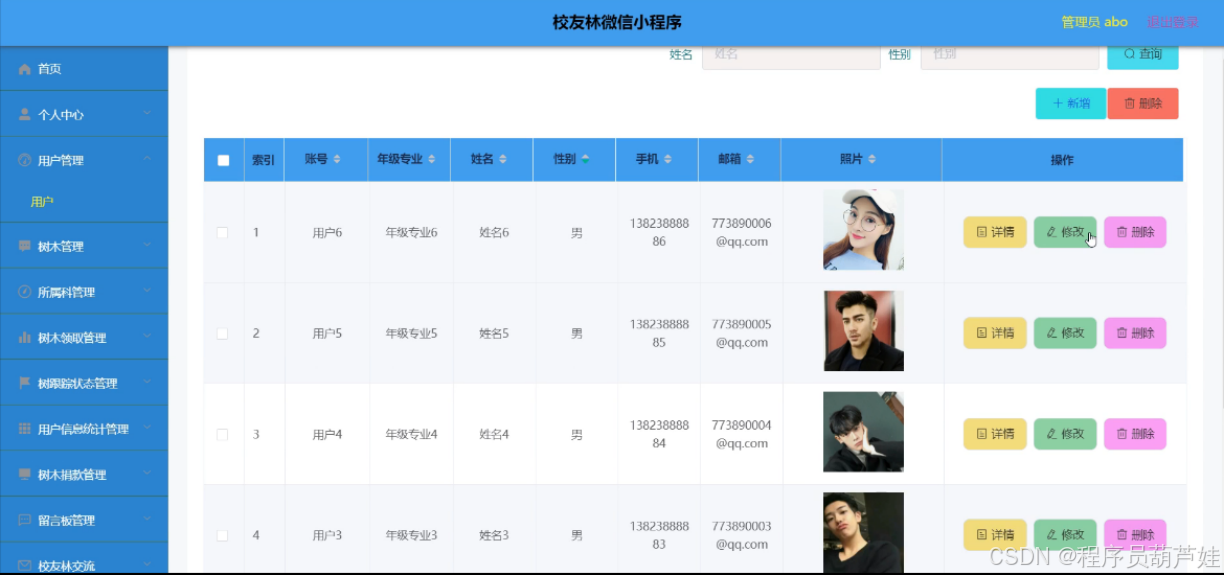
Task: Click the flag icon beside 树跟踪状态管理
Action: [x=25, y=383]
